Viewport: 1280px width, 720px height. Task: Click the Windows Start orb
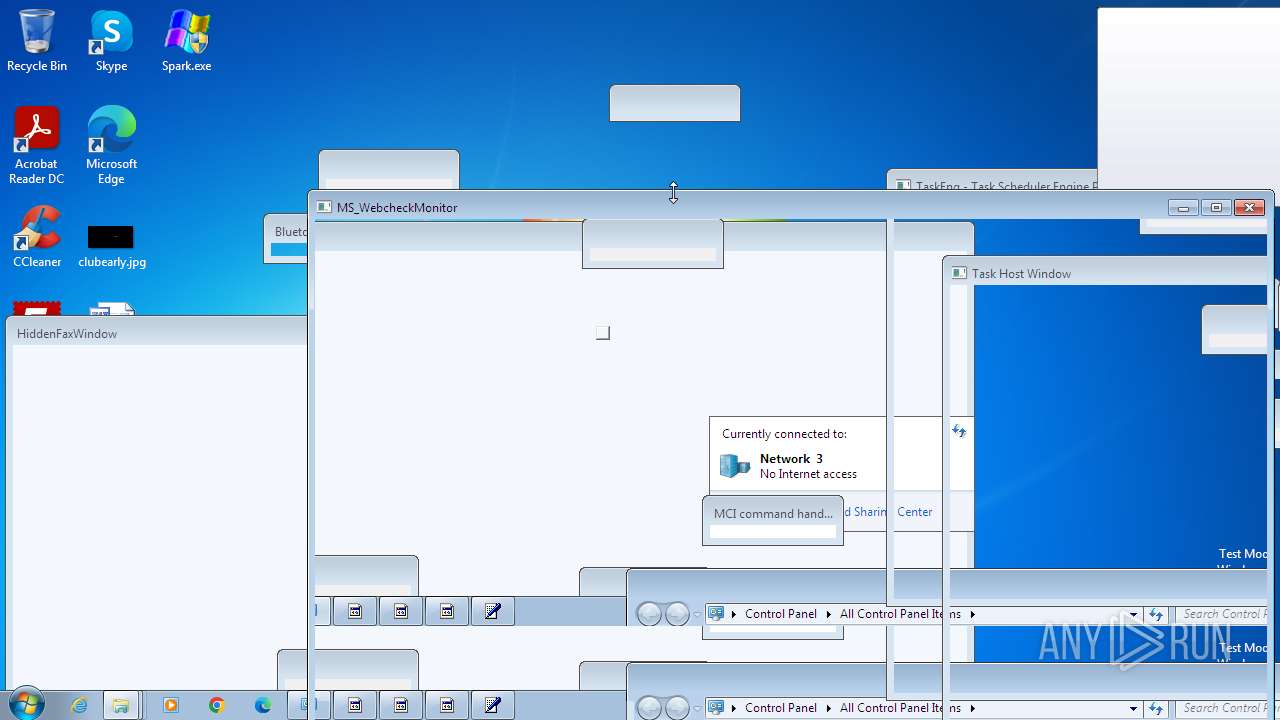point(26,705)
